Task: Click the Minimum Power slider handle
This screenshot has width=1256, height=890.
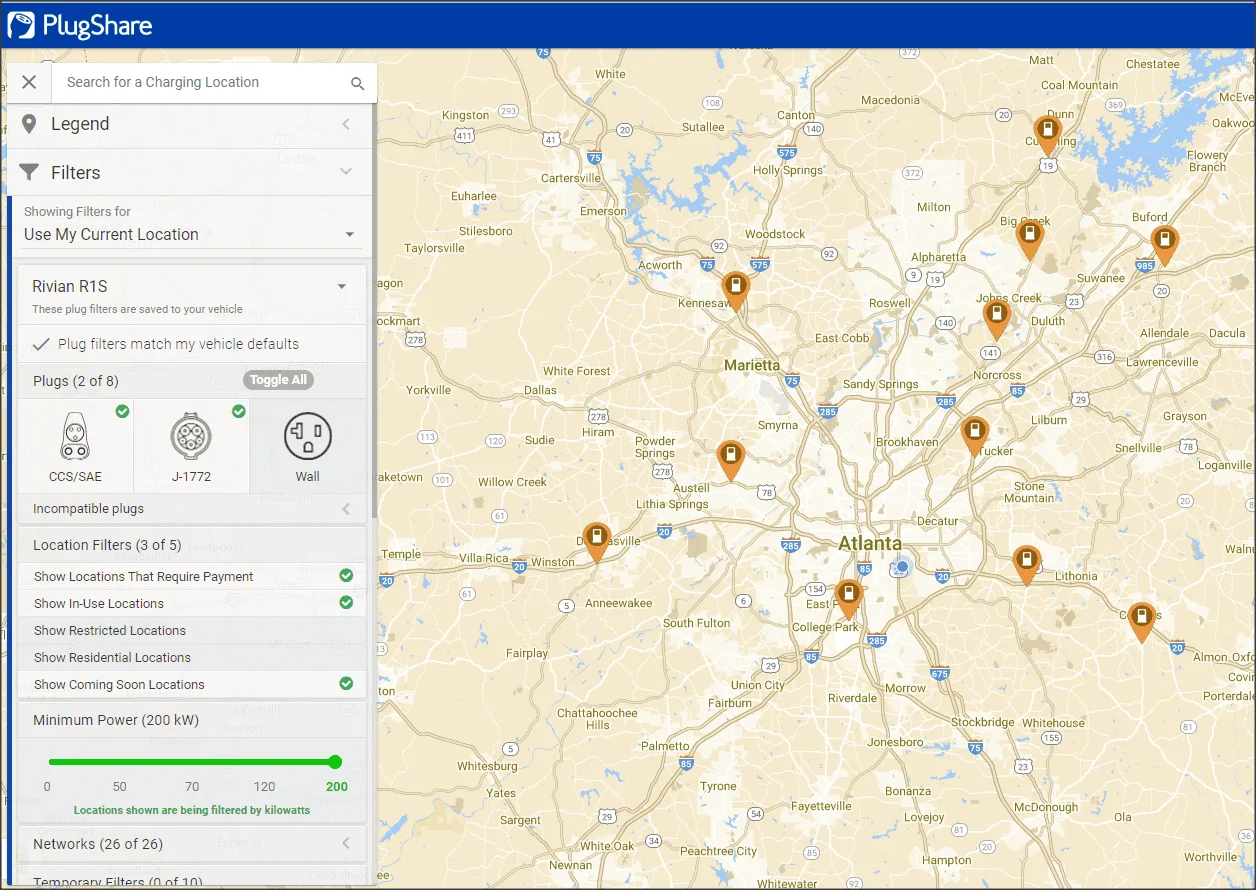Action: pos(335,762)
